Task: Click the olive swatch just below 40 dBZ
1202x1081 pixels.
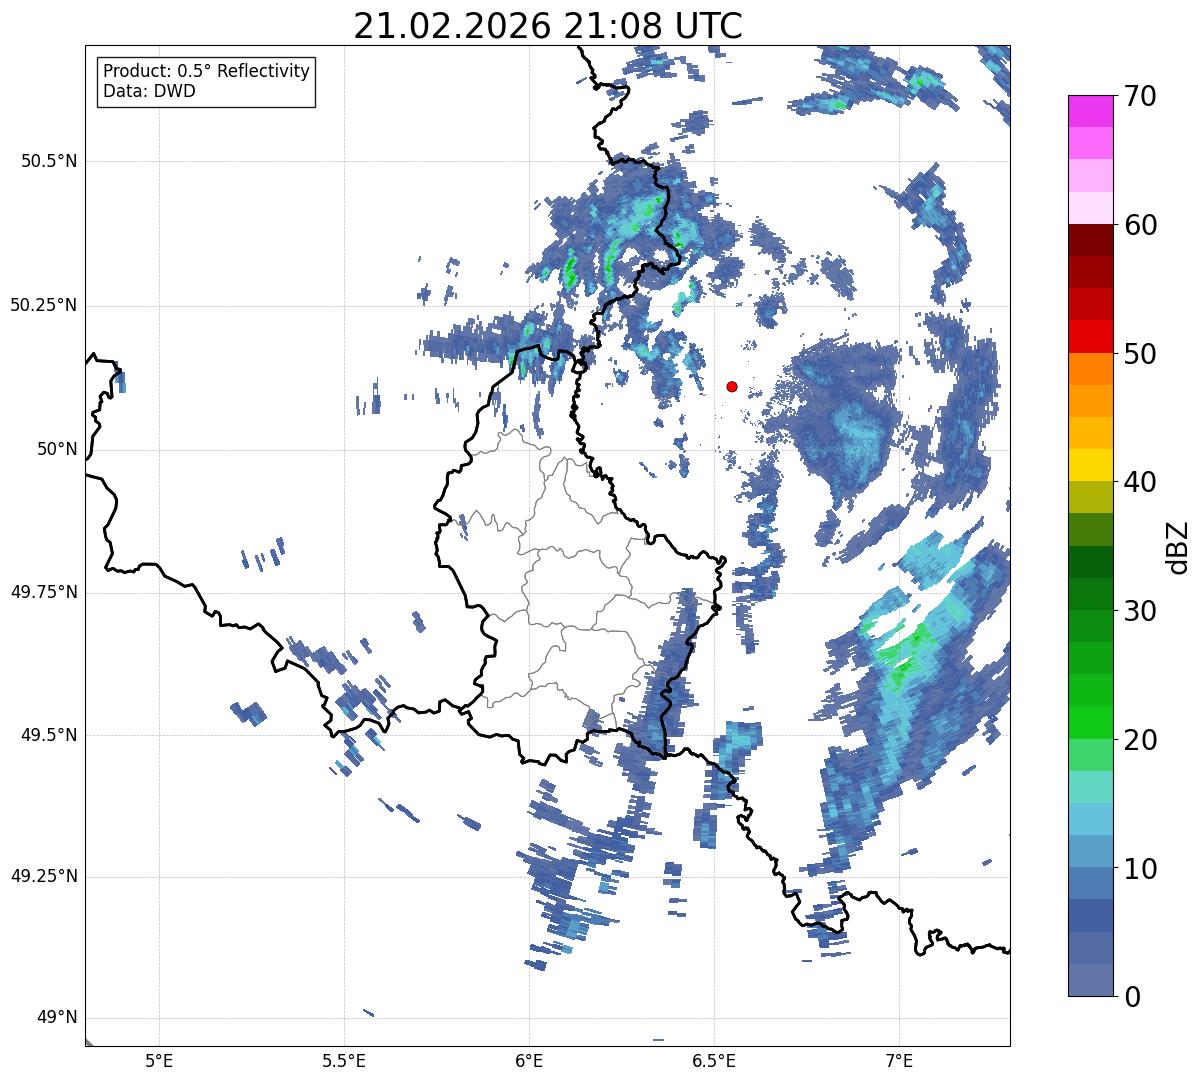Action: [x=1091, y=497]
